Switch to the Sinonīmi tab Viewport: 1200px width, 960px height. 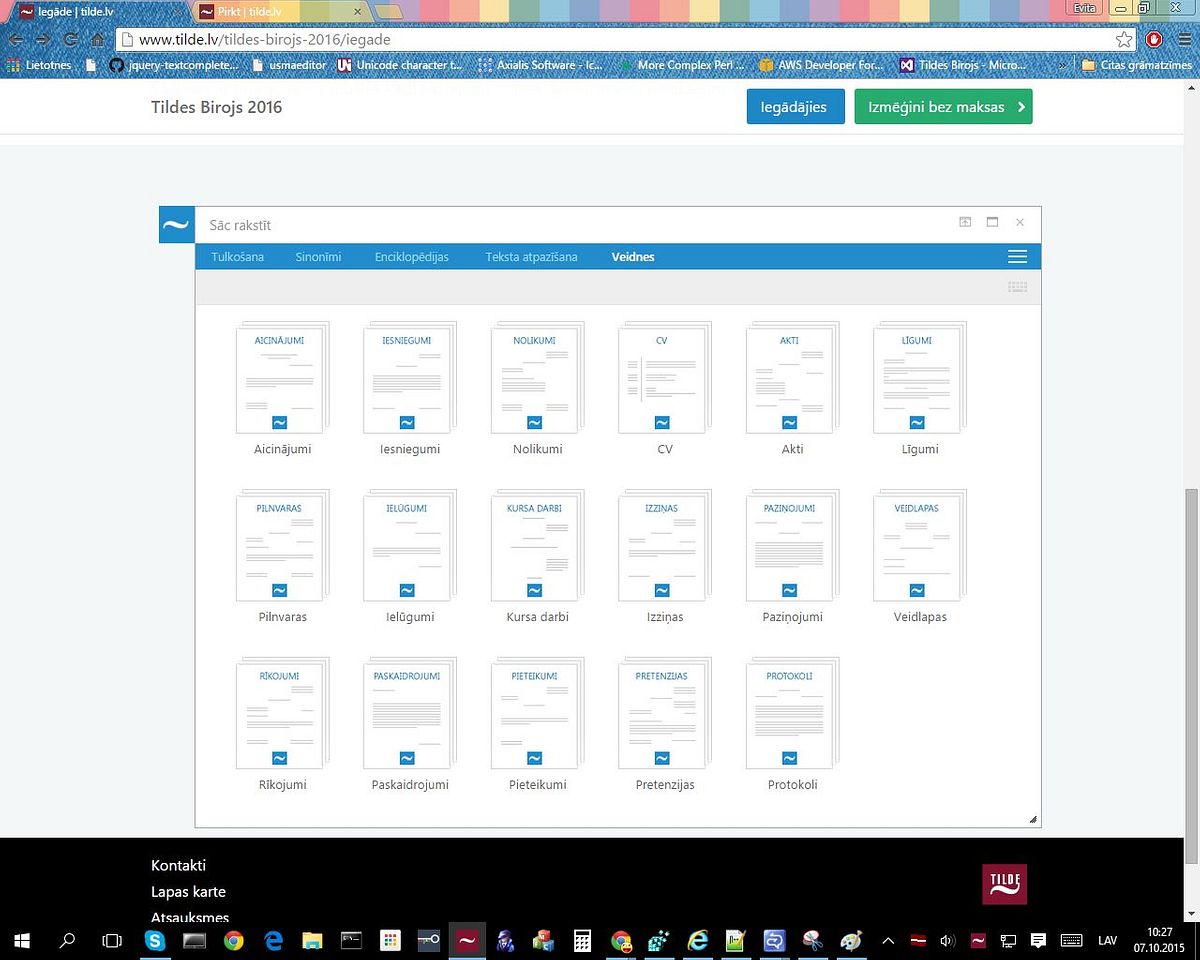point(318,257)
